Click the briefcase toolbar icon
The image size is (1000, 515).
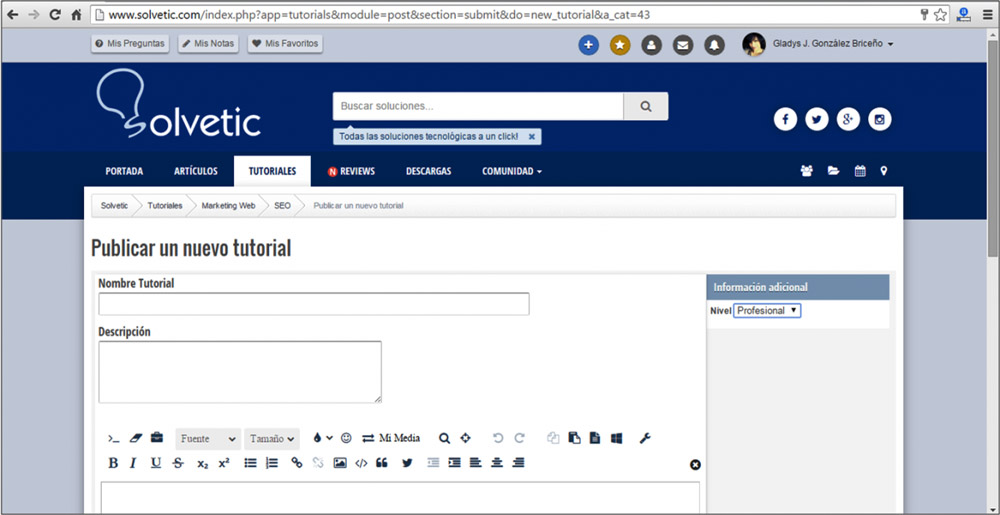[156, 438]
